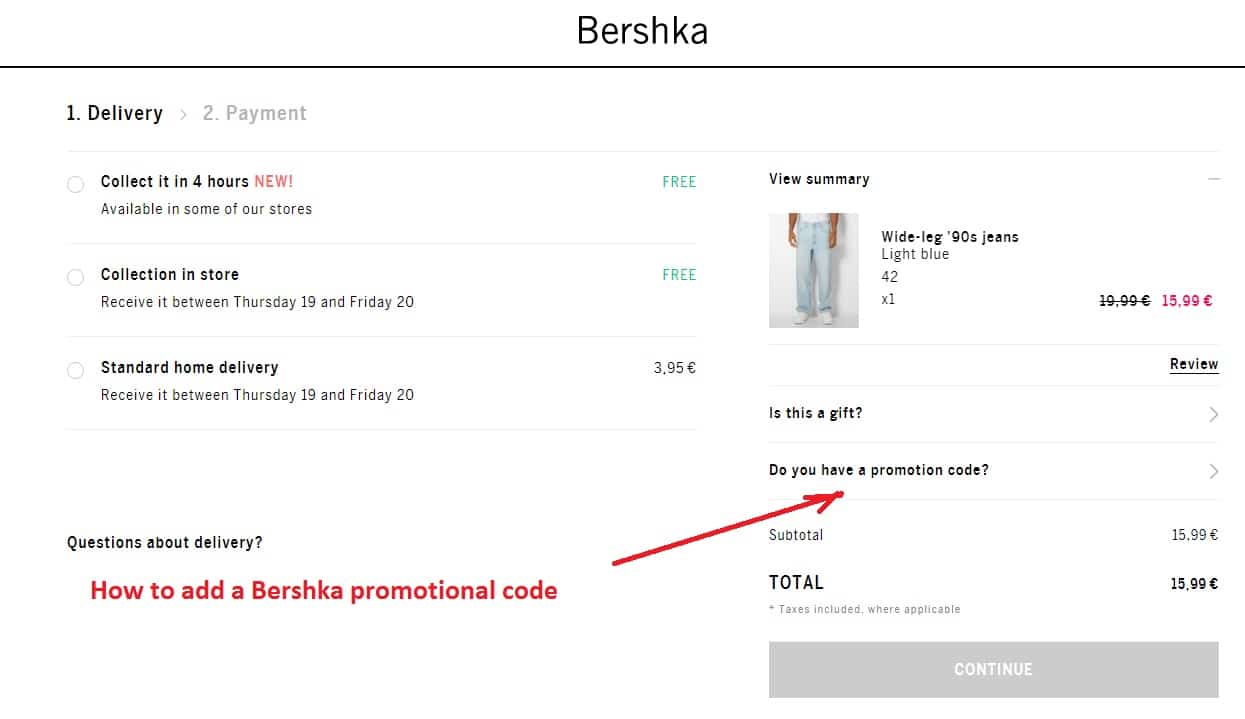The image size is (1245, 719).
Task: Click the discounted price 15,99 €
Action: (1185, 300)
